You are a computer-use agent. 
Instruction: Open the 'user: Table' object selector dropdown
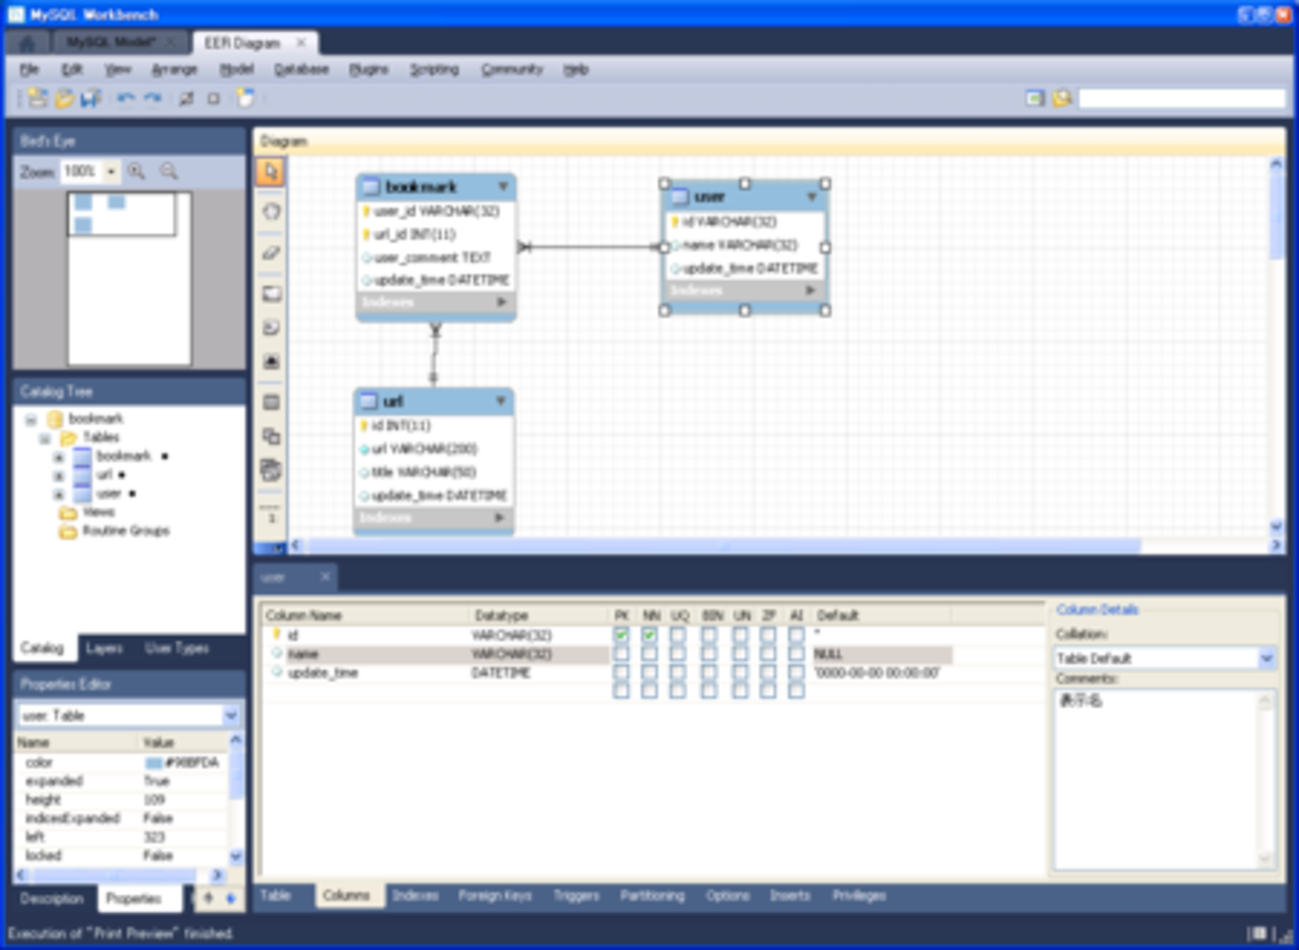tap(231, 715)
